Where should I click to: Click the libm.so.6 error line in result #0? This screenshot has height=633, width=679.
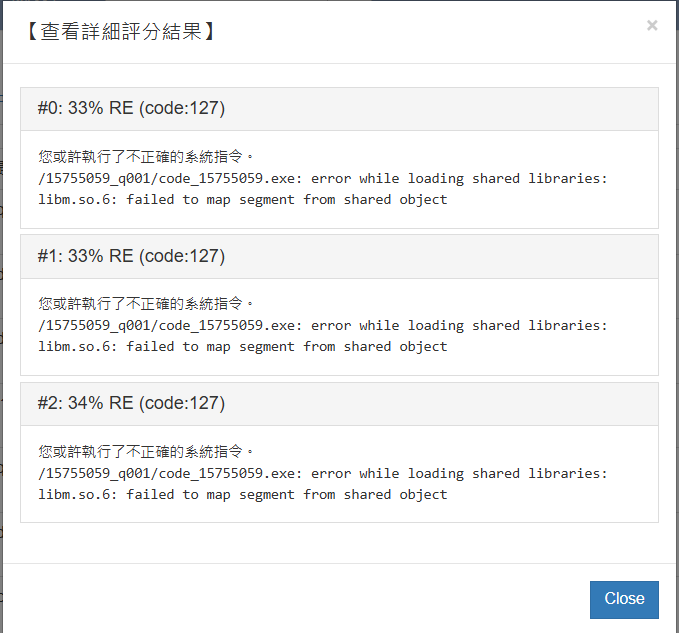coord(243,199)
